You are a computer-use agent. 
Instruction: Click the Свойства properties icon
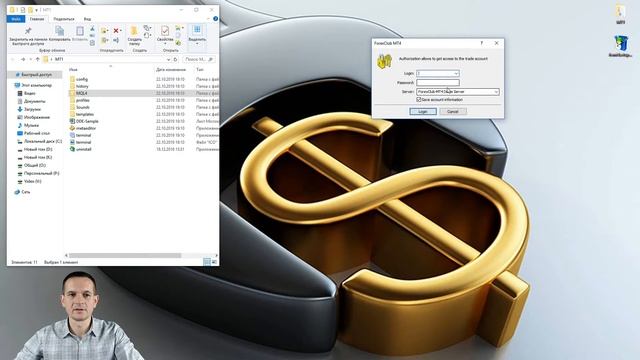pyautogui.click(x=165, y=31)
